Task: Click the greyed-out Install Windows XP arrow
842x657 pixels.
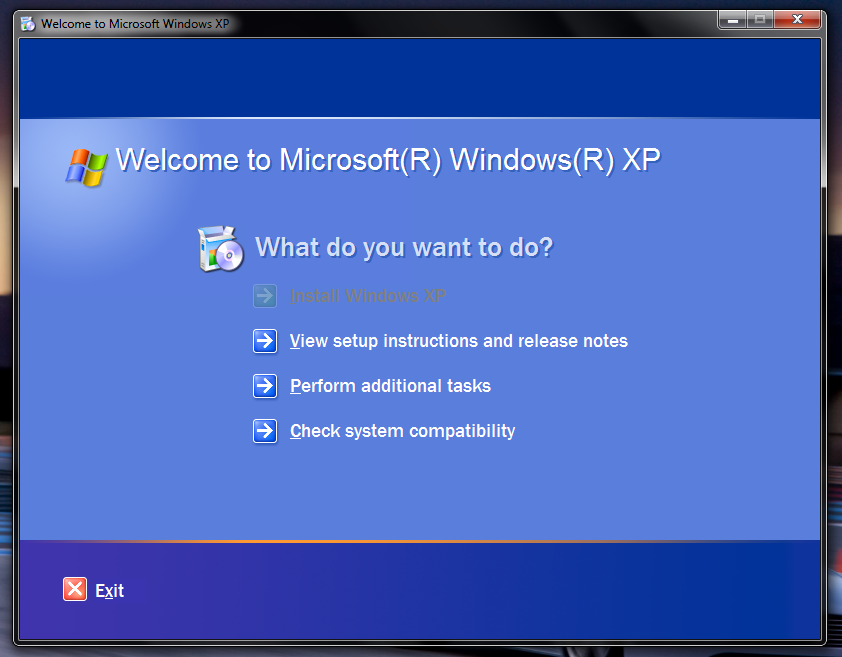Action: point(265,296)
